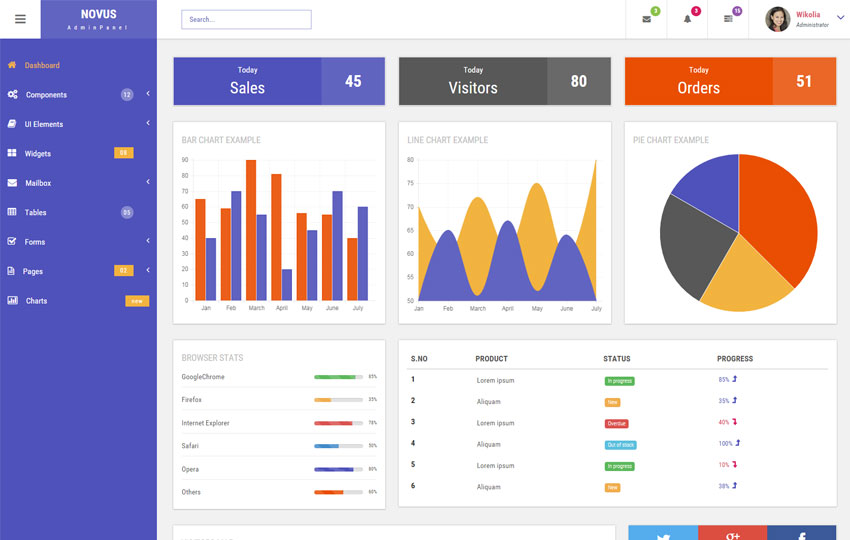Open the Wikolia user dropdown arrow
The height and width of the screenshot is (540, 850).
(839, 18)
